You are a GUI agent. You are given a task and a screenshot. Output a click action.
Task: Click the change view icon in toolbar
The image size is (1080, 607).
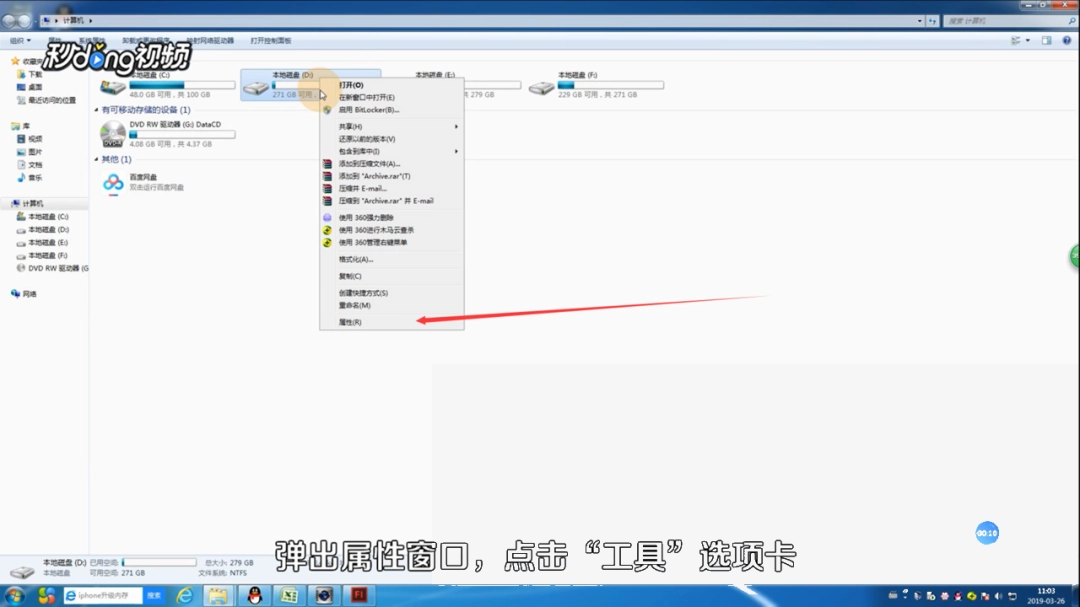coord(1015,41)
